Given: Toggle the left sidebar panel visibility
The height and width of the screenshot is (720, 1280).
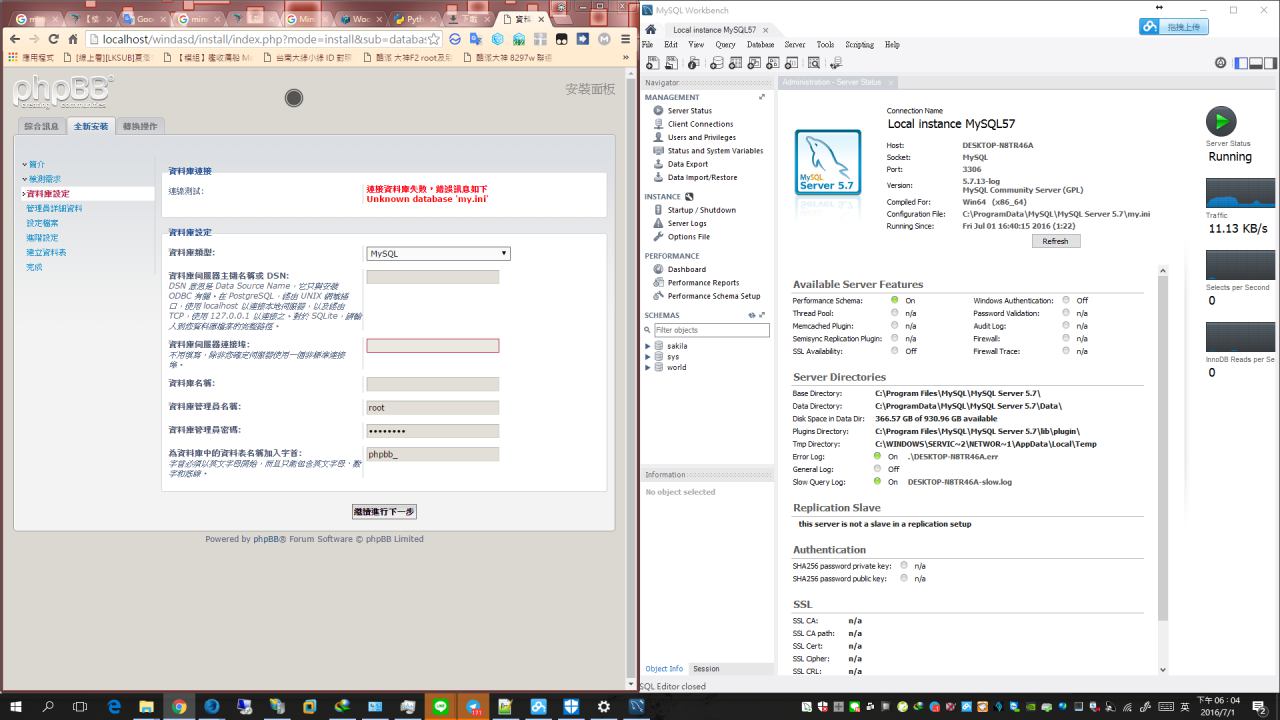Looking at the screenshot, I should (1241, 63).
